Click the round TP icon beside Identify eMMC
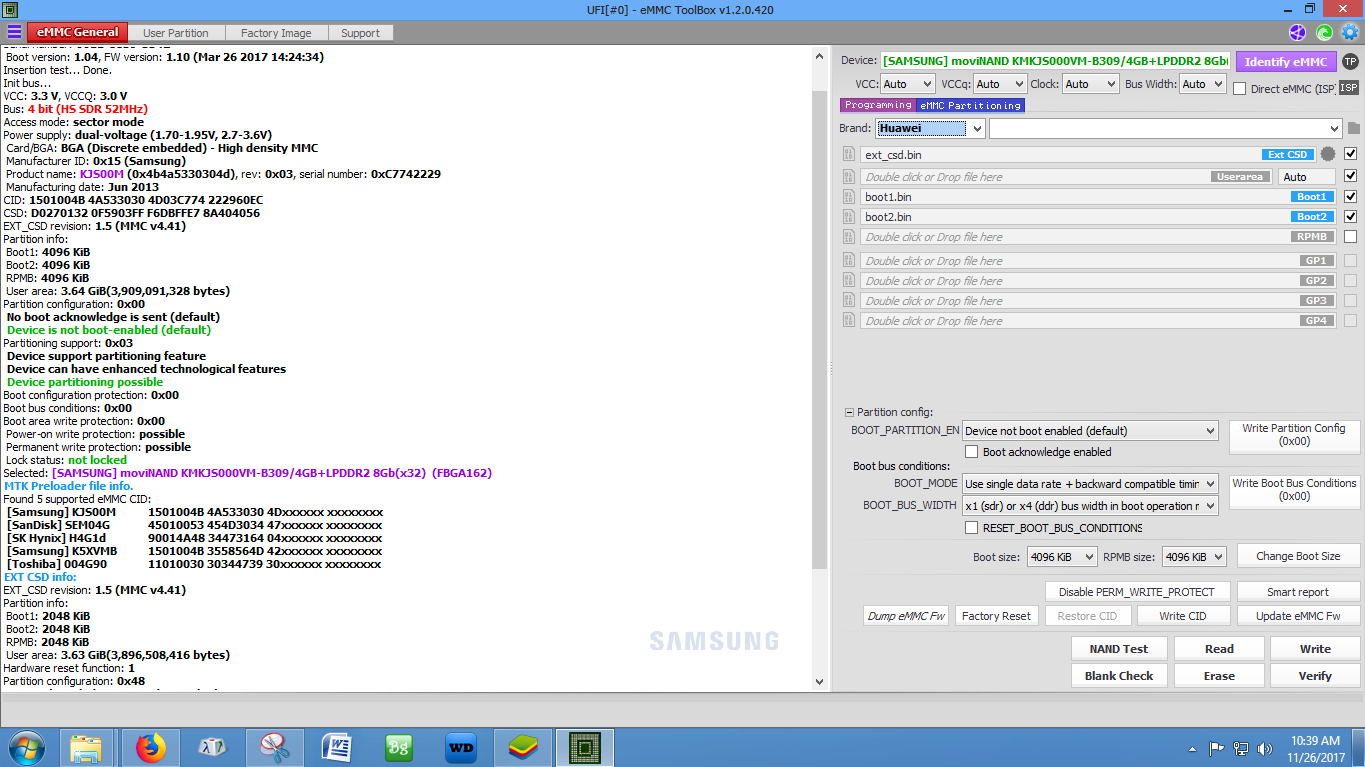This screenshot has width=1365, height=767. click(x=1350, y=62)
